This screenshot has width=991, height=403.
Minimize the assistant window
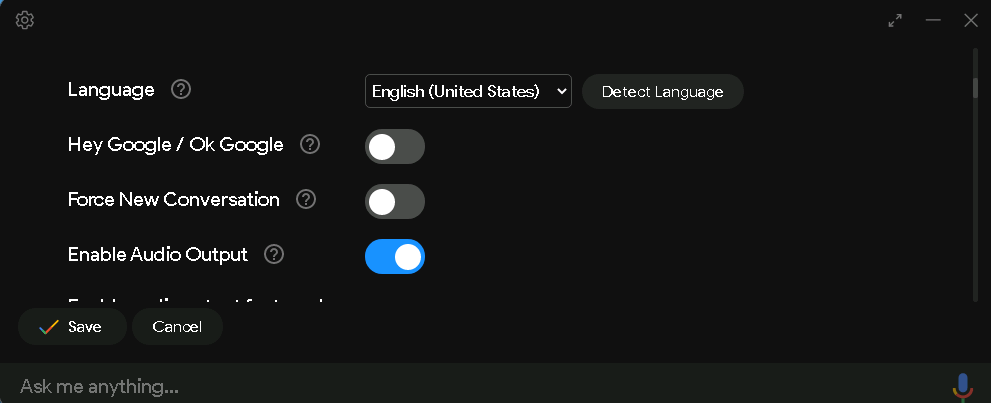pyautogui.click(x=933, y=20)
